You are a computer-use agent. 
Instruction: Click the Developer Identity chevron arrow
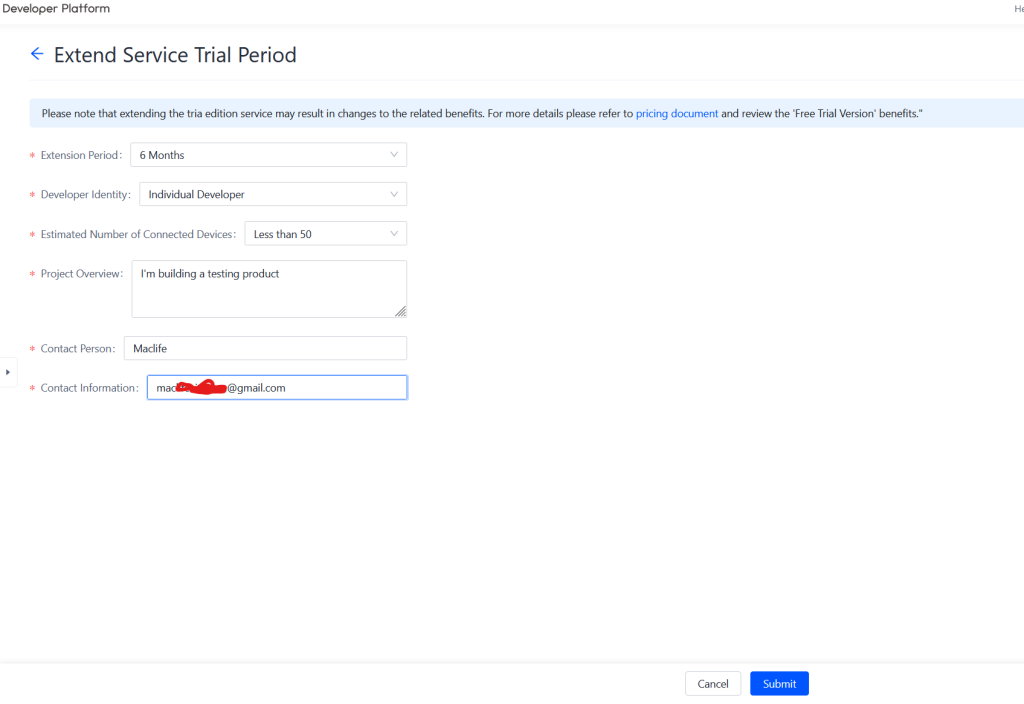pos(394,194)
